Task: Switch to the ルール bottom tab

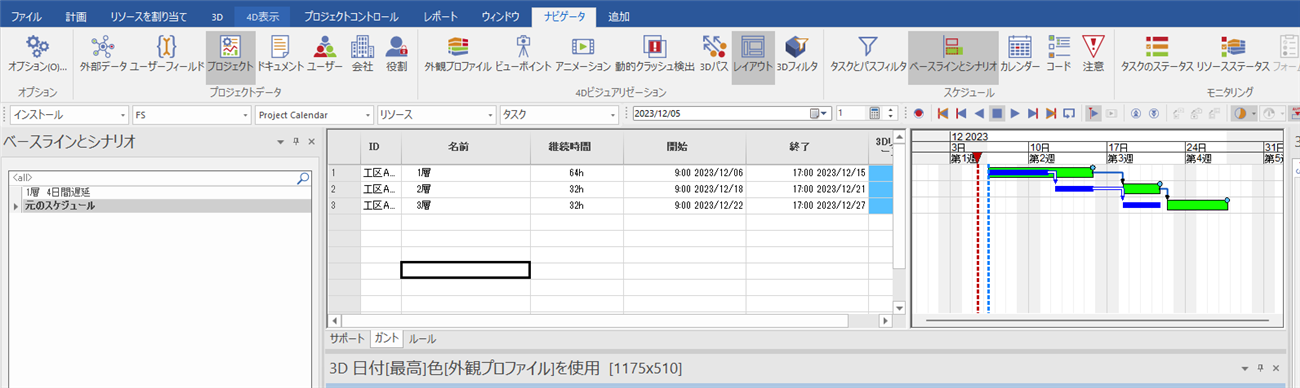Action: [x=422, y=339]
